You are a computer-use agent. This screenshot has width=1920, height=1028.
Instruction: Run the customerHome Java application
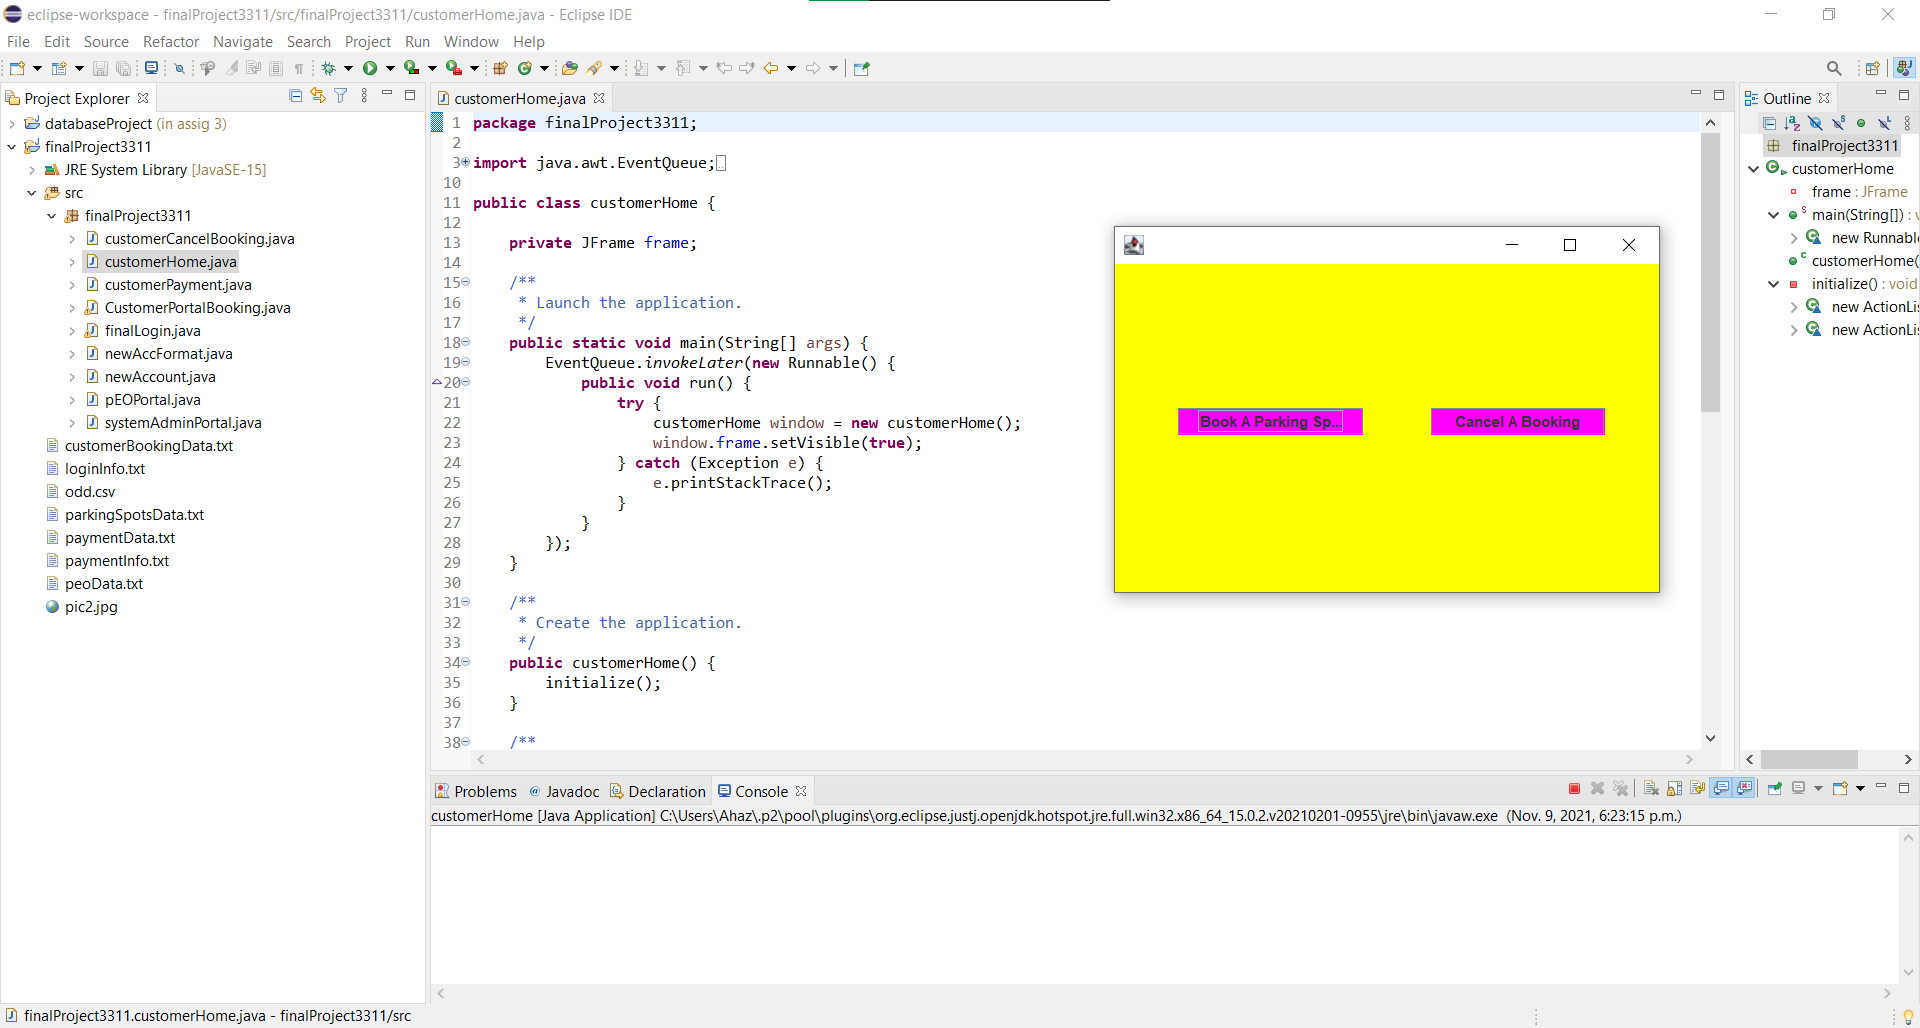371,67
